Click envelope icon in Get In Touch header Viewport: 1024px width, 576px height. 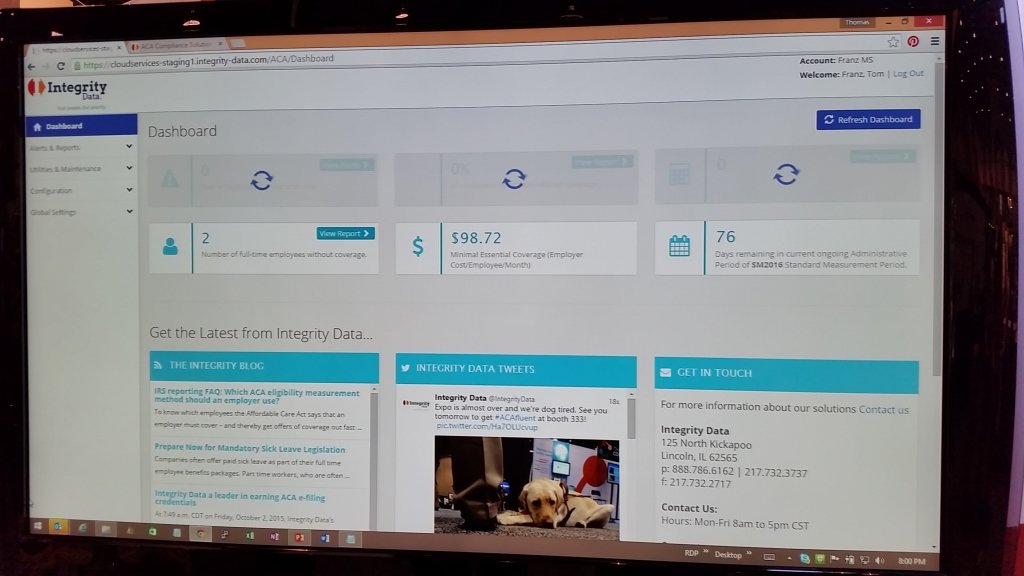point(665,373)
